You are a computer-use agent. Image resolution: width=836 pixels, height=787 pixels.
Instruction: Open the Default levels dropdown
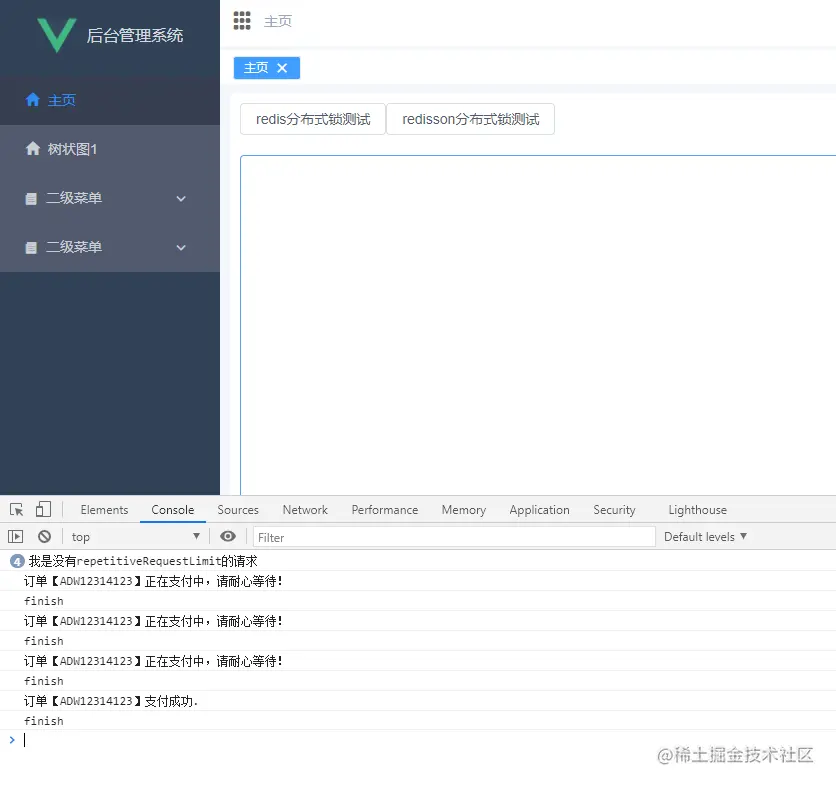coord(705,536)
